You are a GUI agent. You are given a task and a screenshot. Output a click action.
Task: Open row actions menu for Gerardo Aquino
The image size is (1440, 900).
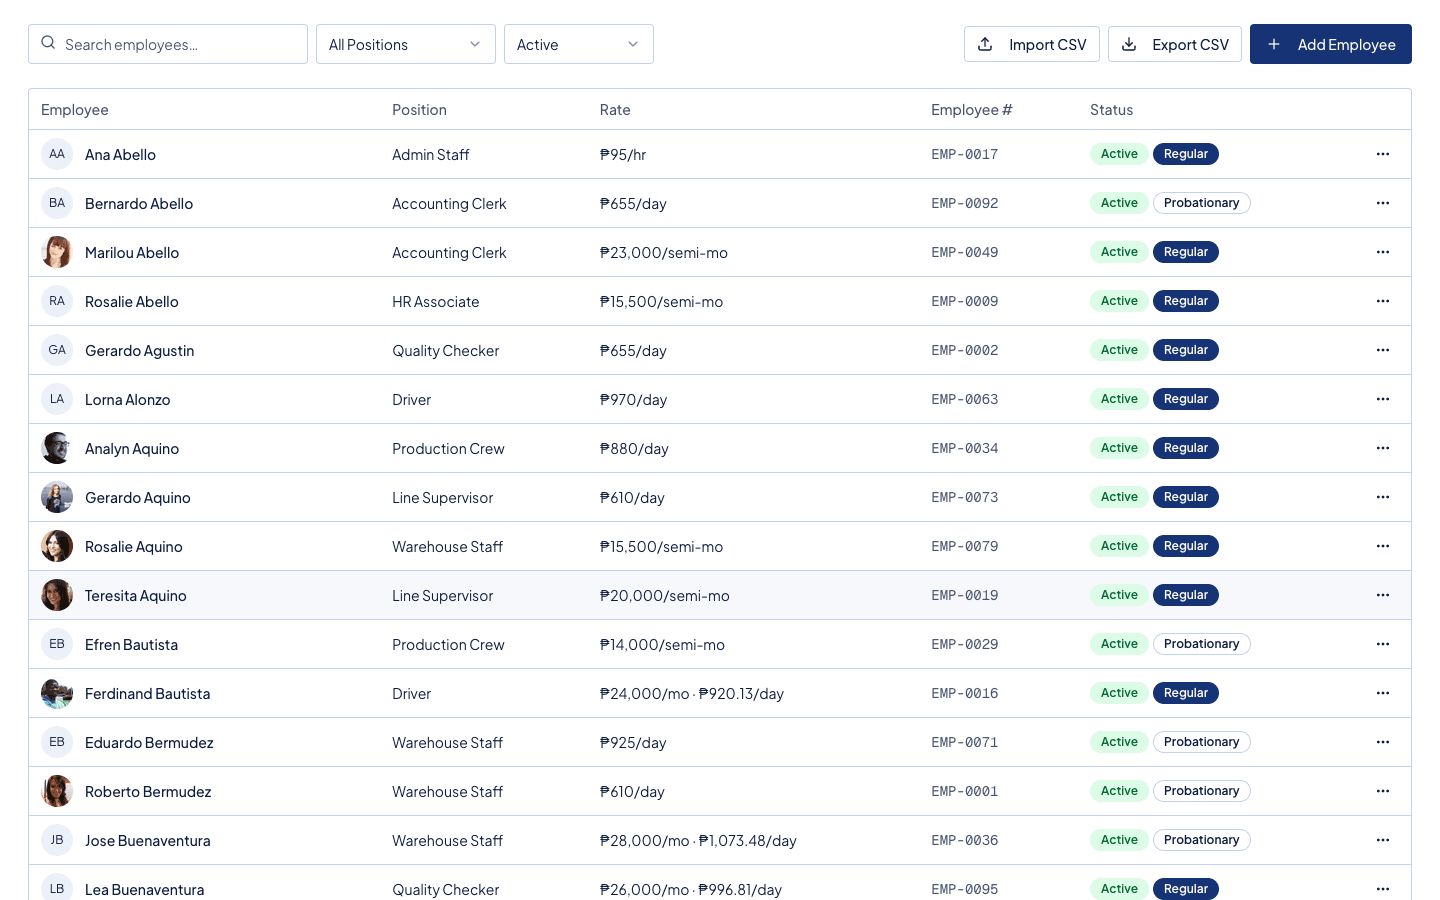1383,497
